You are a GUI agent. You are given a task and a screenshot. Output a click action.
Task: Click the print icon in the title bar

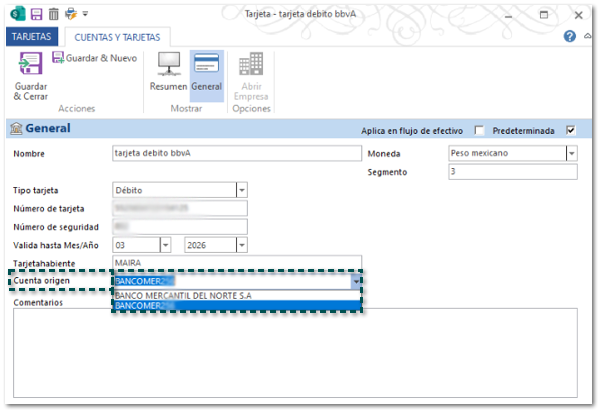pos(70,15)
